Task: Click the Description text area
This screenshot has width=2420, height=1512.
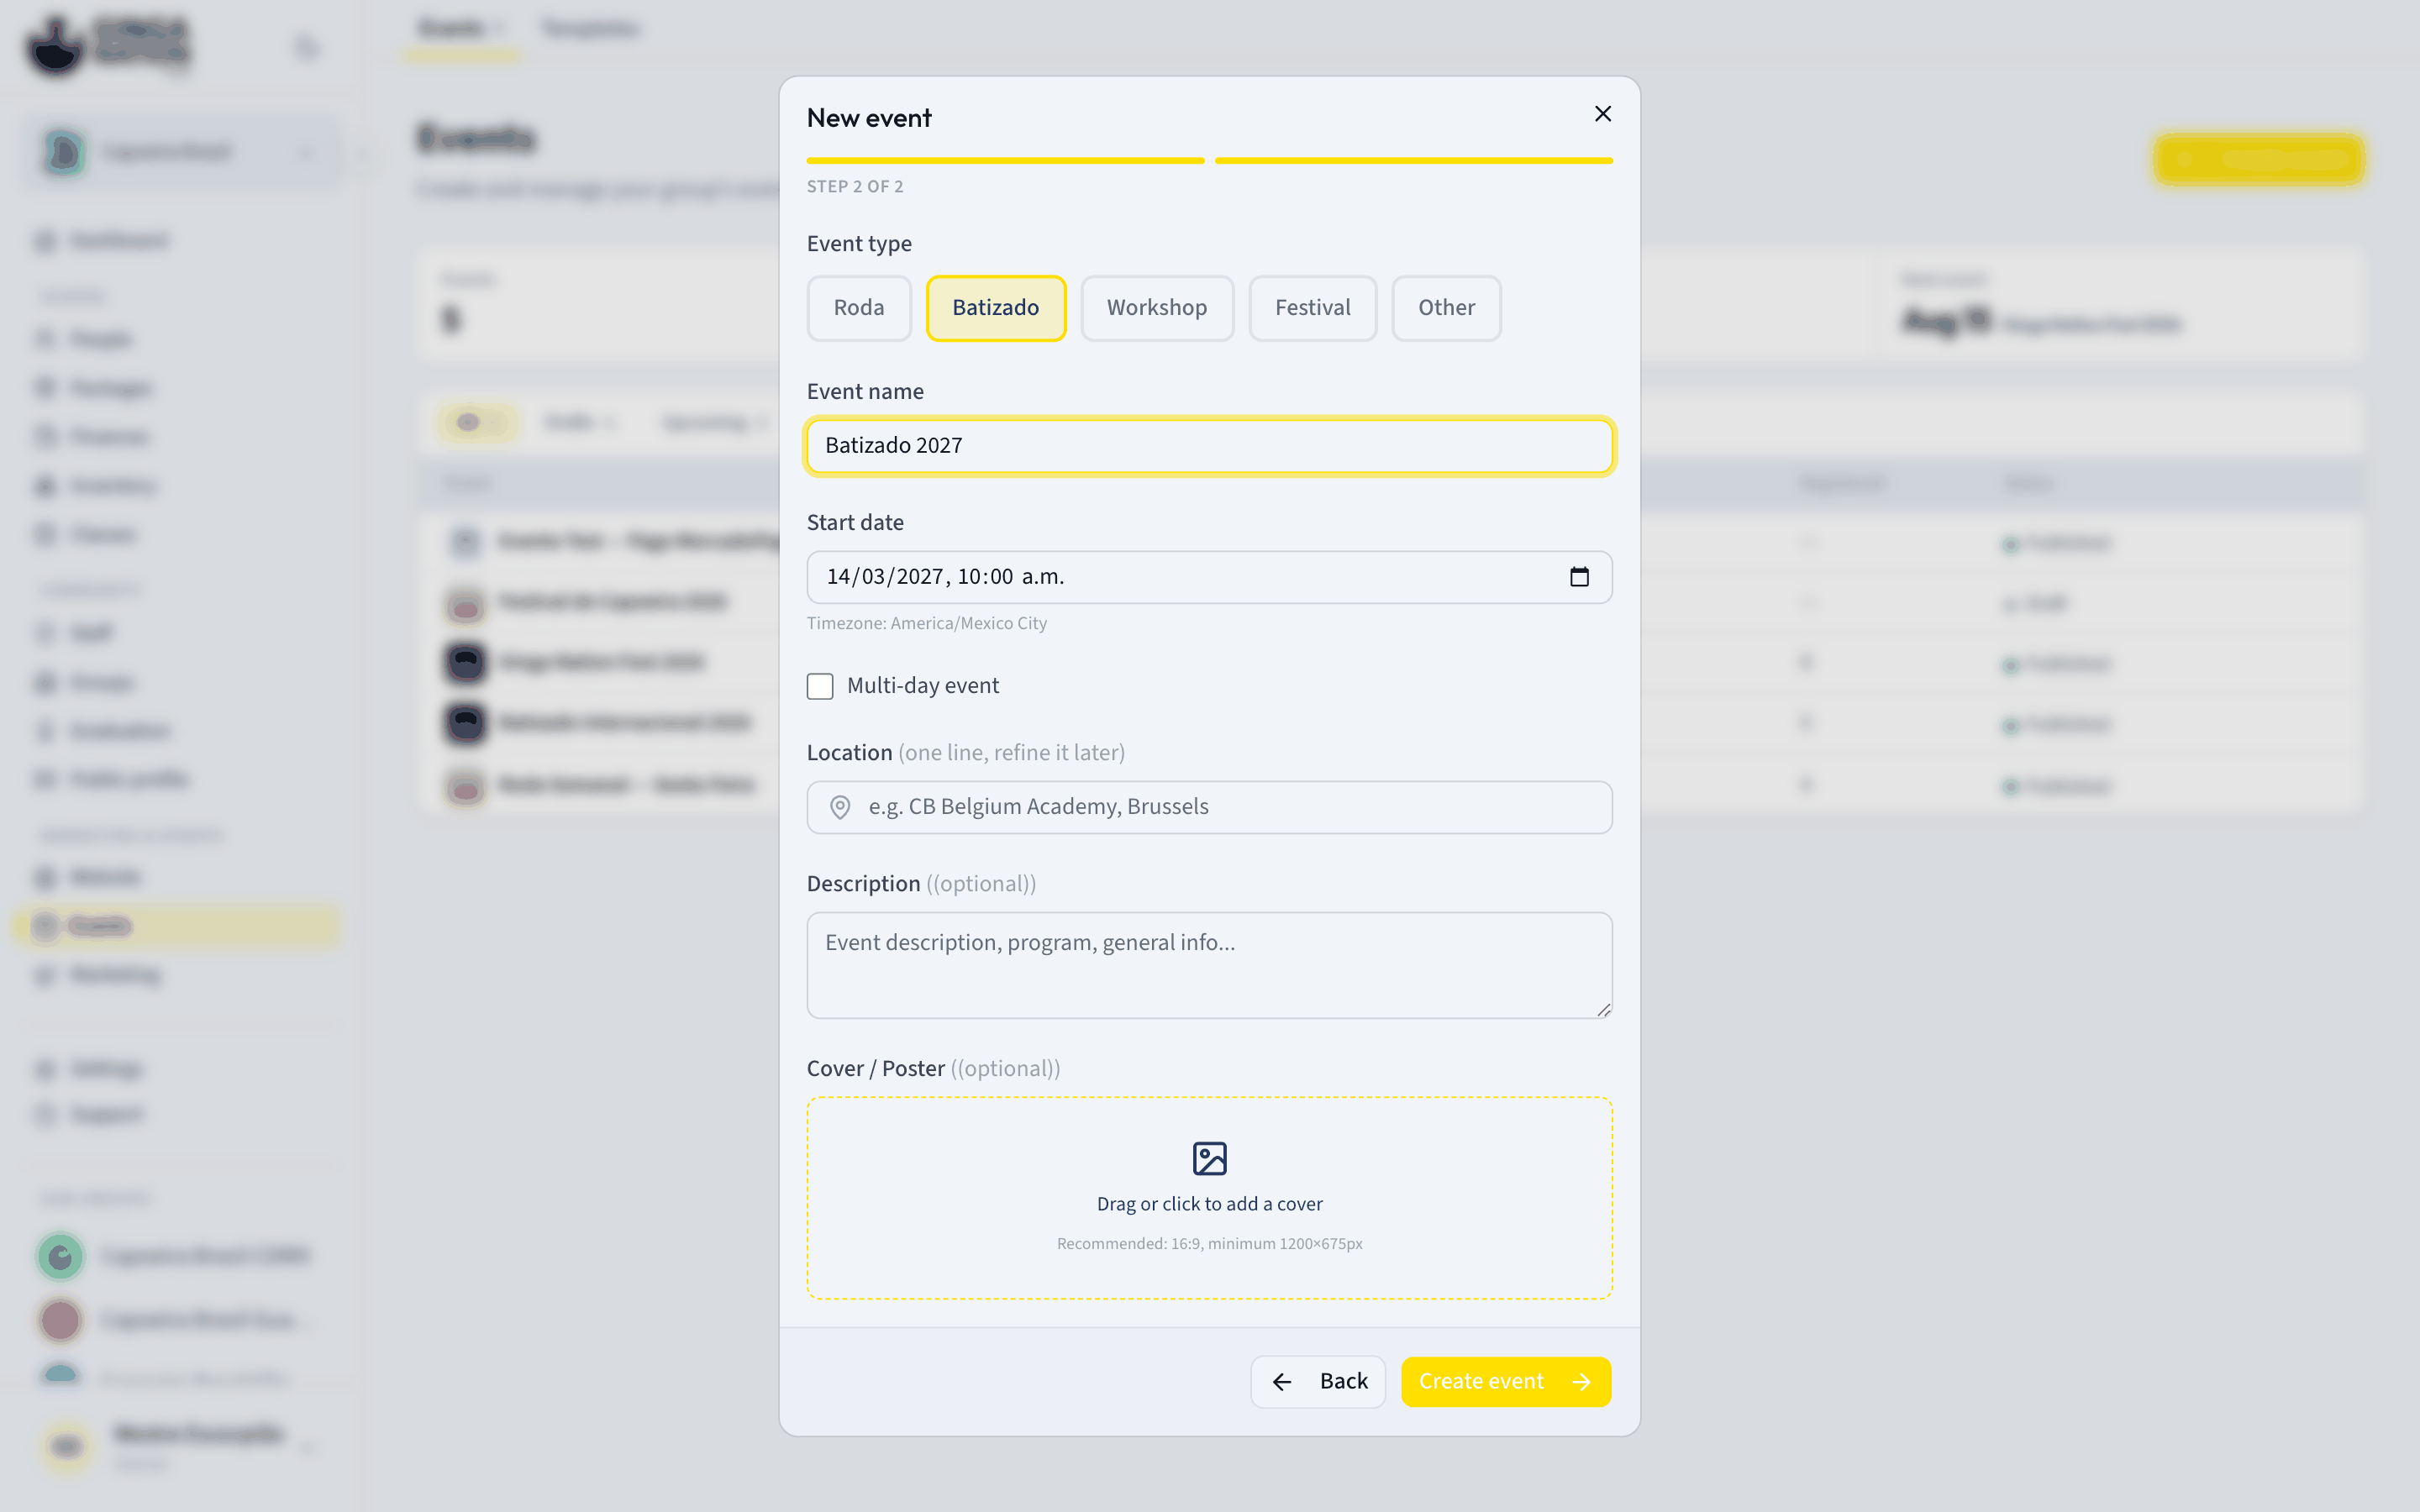Action: click(x=1209, y=965)
